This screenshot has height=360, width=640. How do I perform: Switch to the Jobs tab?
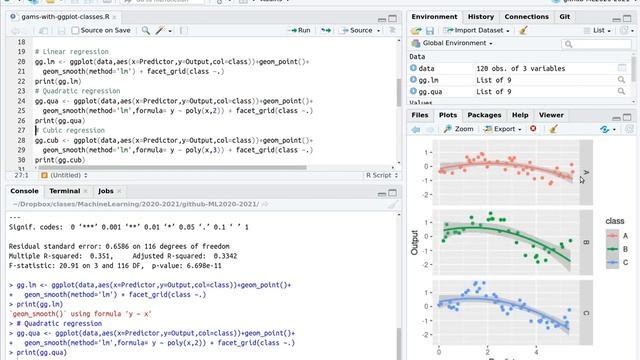[106, 191]
